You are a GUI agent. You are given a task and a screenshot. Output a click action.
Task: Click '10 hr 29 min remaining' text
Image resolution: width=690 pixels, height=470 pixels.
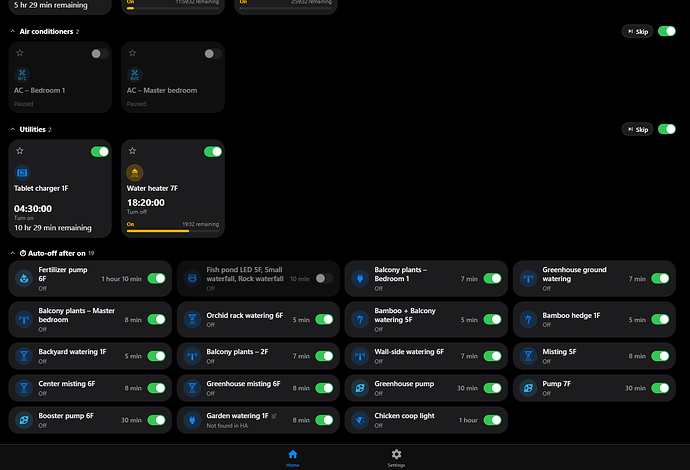coord(53,228)
